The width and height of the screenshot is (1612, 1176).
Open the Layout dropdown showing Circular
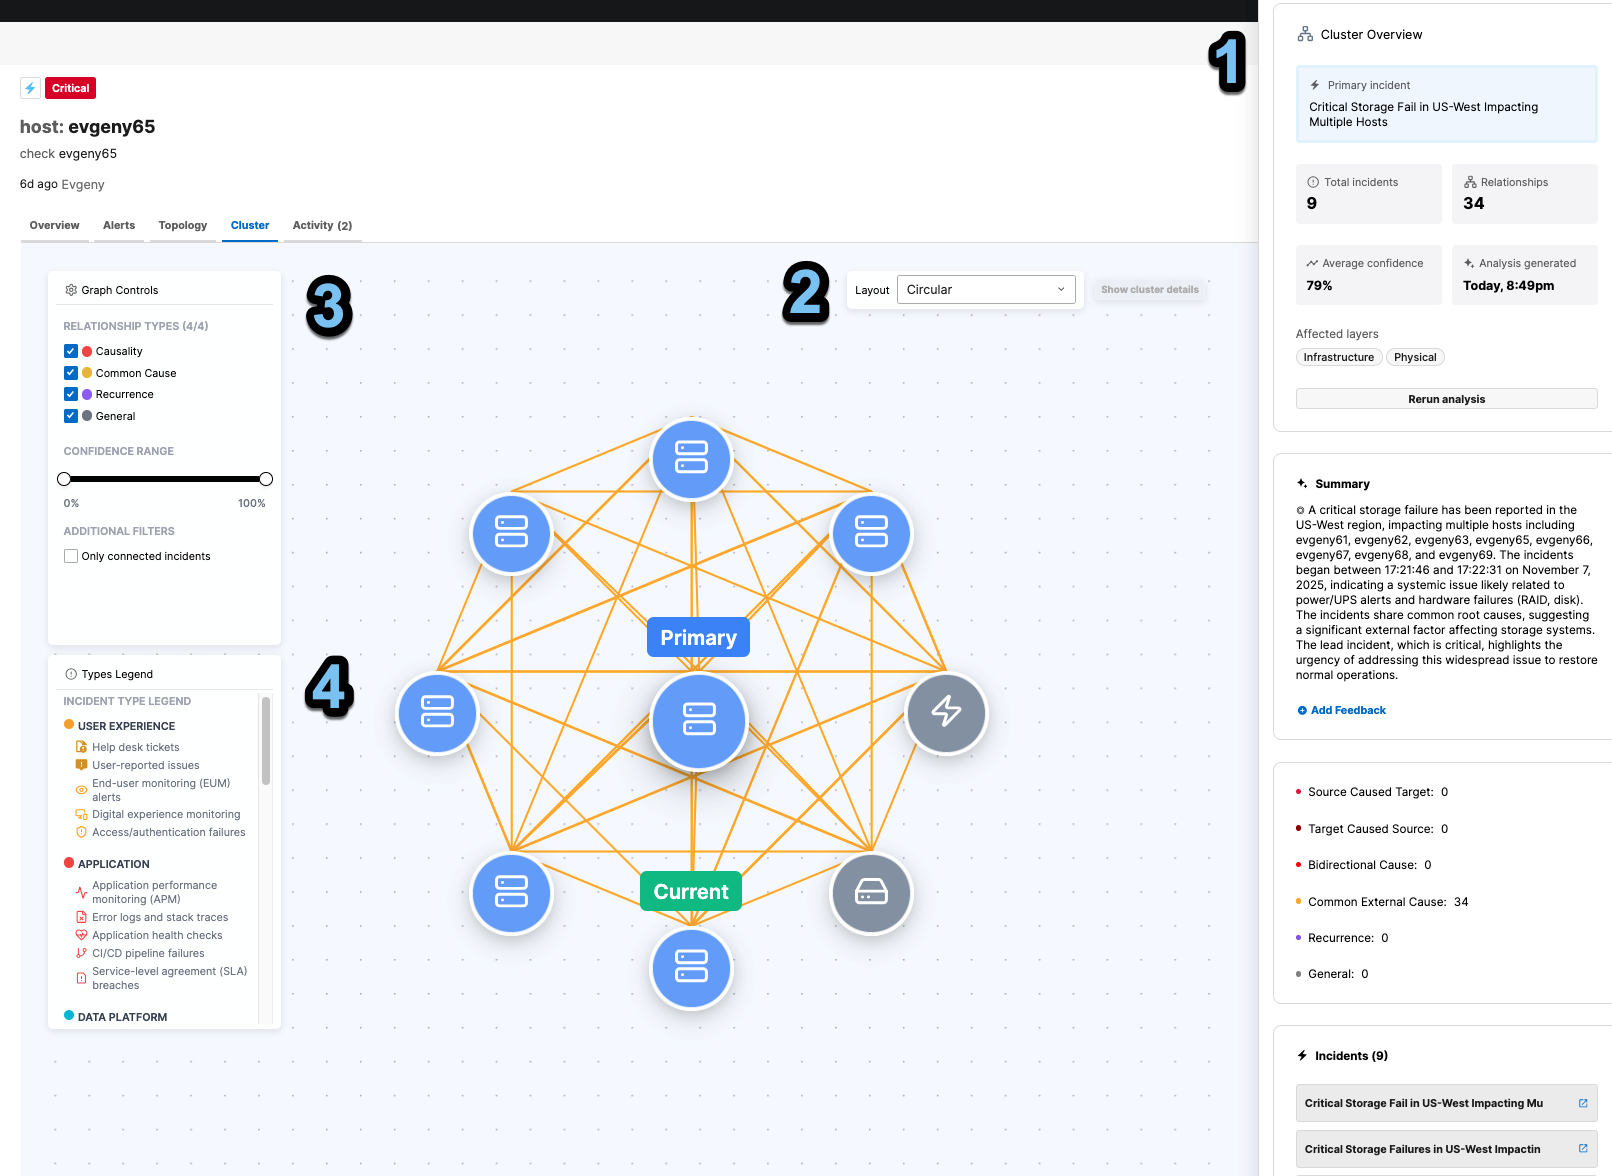click(x=986, y=289)
